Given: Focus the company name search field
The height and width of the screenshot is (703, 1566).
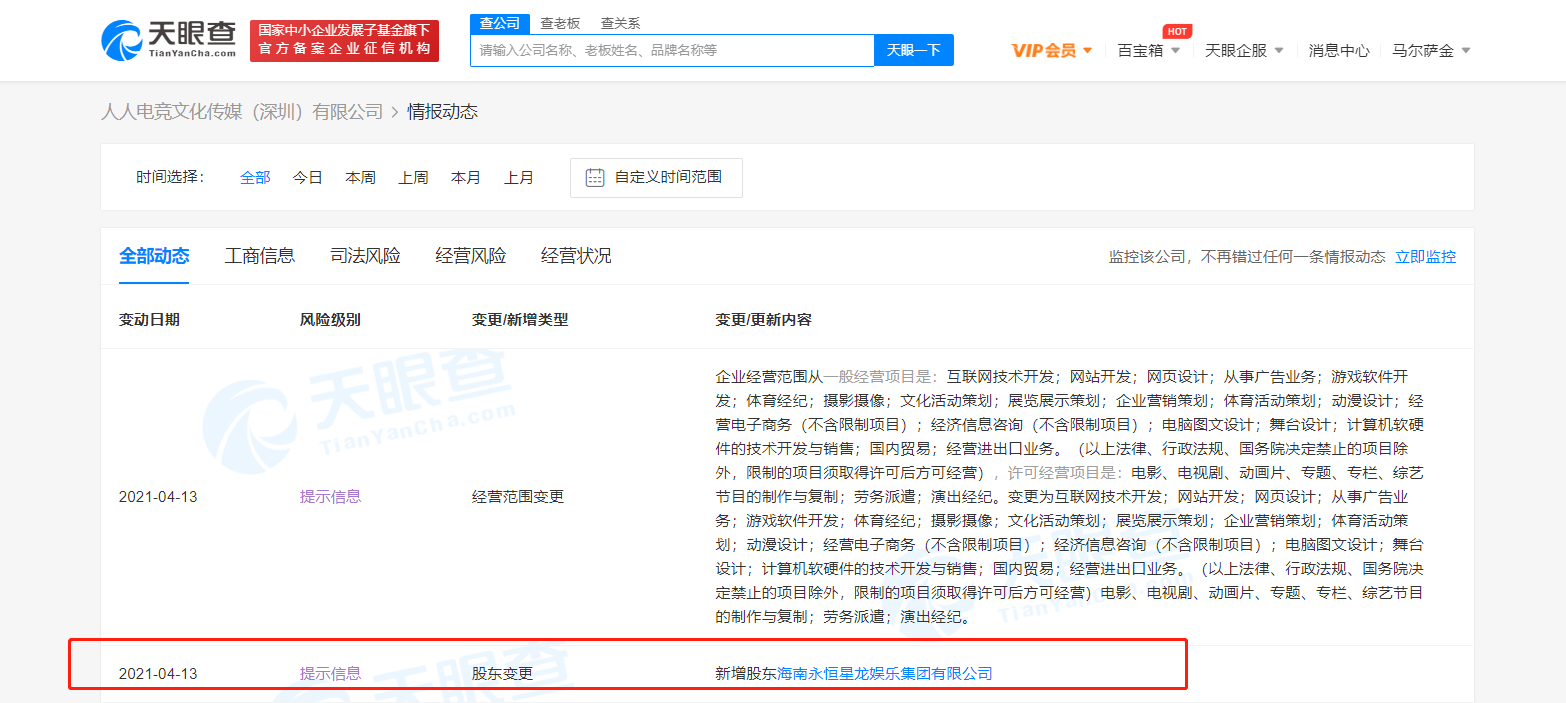Looking at the screenshot, I should [673, 50].
